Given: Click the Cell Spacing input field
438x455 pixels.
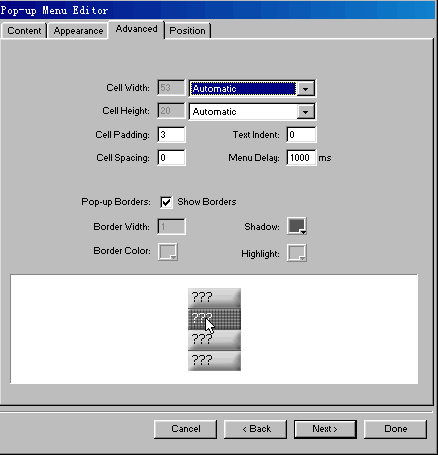Looking at the screenshot, I should click(171, 157).
